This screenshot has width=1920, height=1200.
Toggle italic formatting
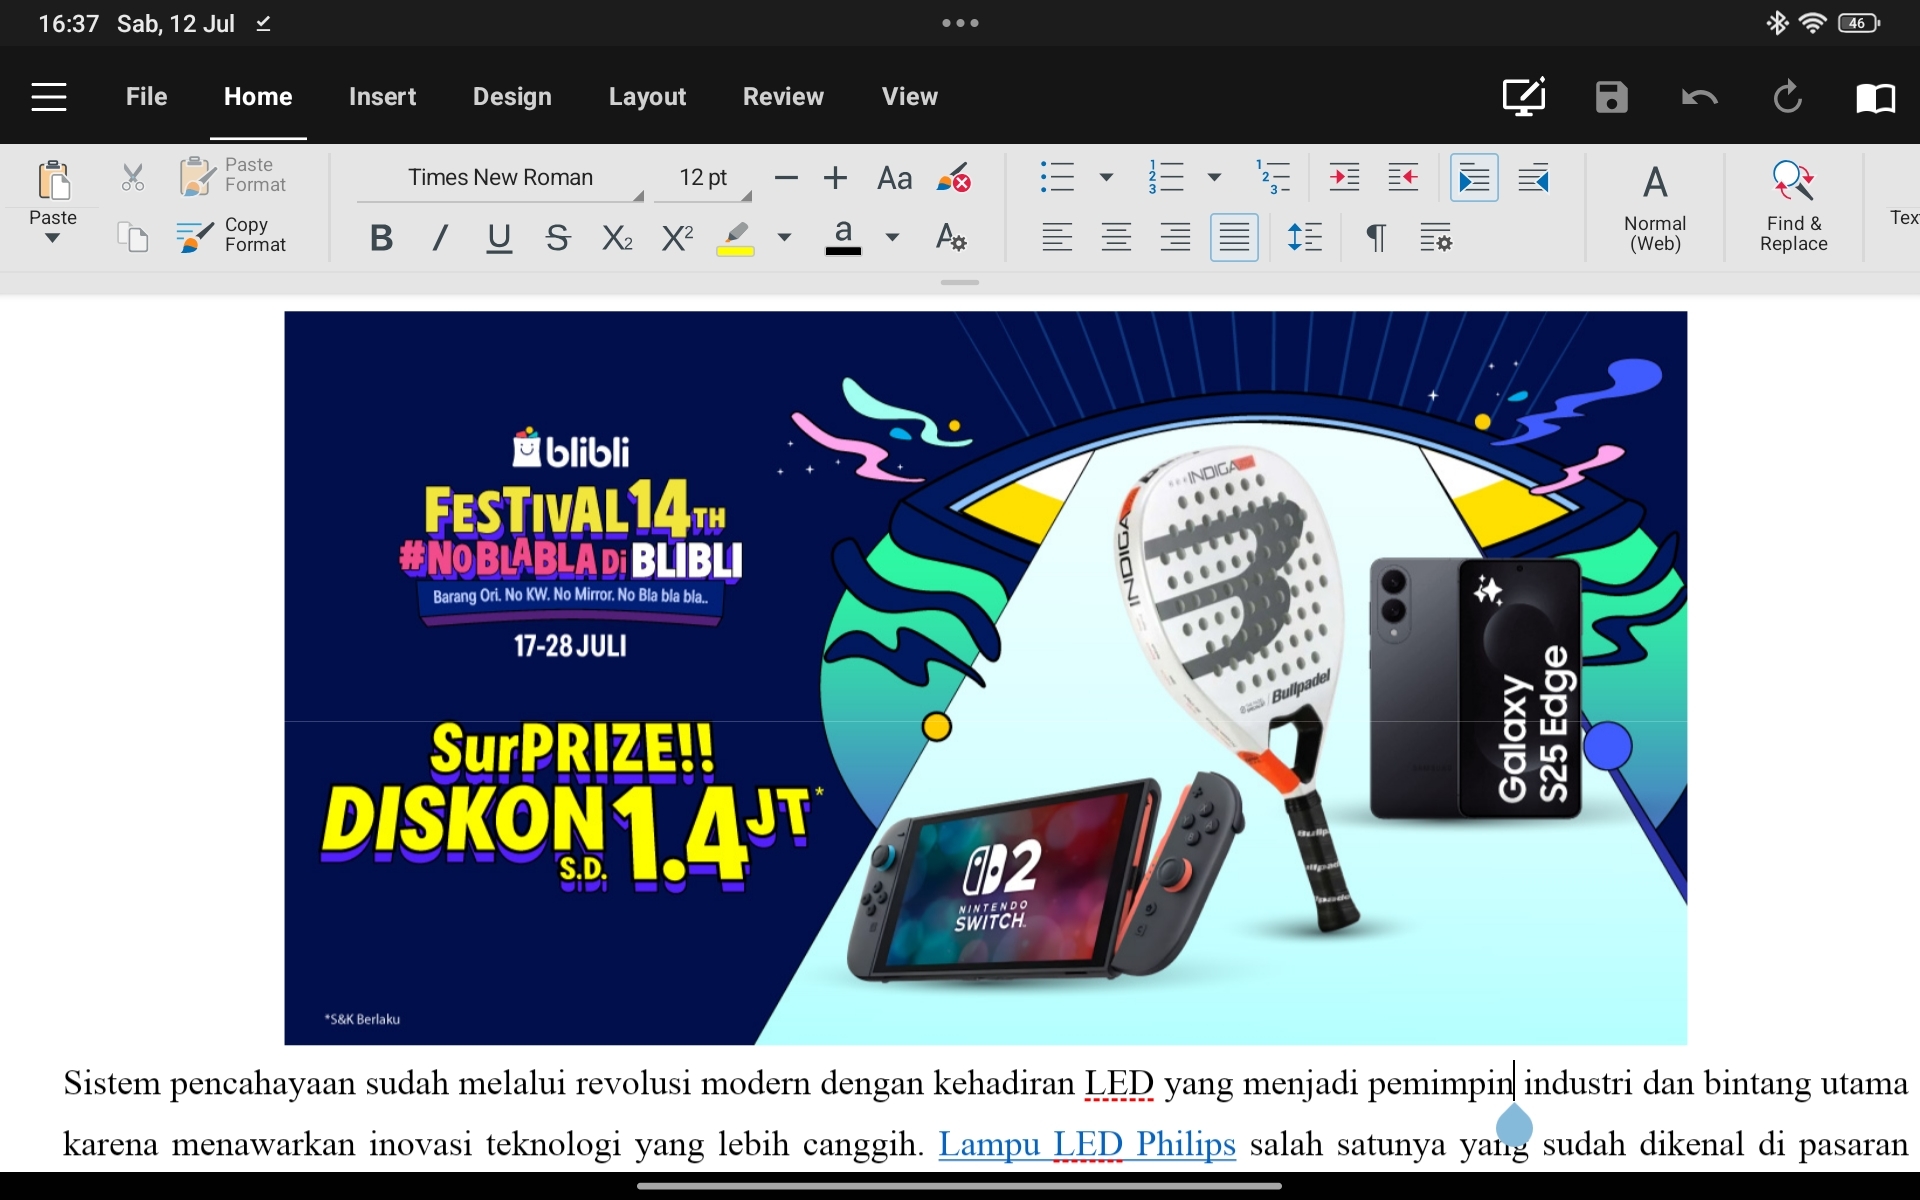(440, 238)
